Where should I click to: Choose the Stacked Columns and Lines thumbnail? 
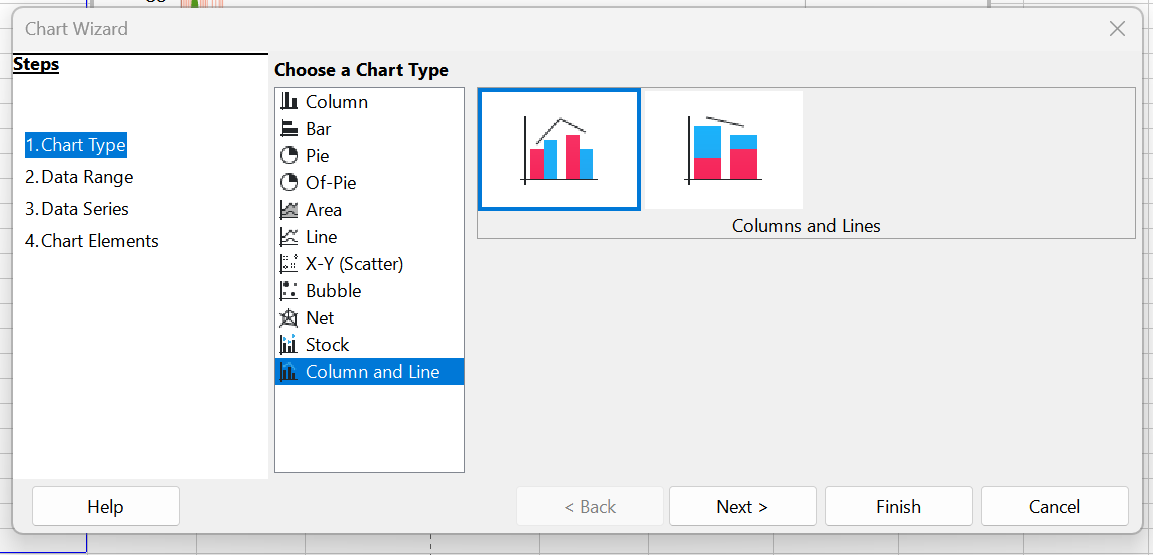(x=723, y=149)
